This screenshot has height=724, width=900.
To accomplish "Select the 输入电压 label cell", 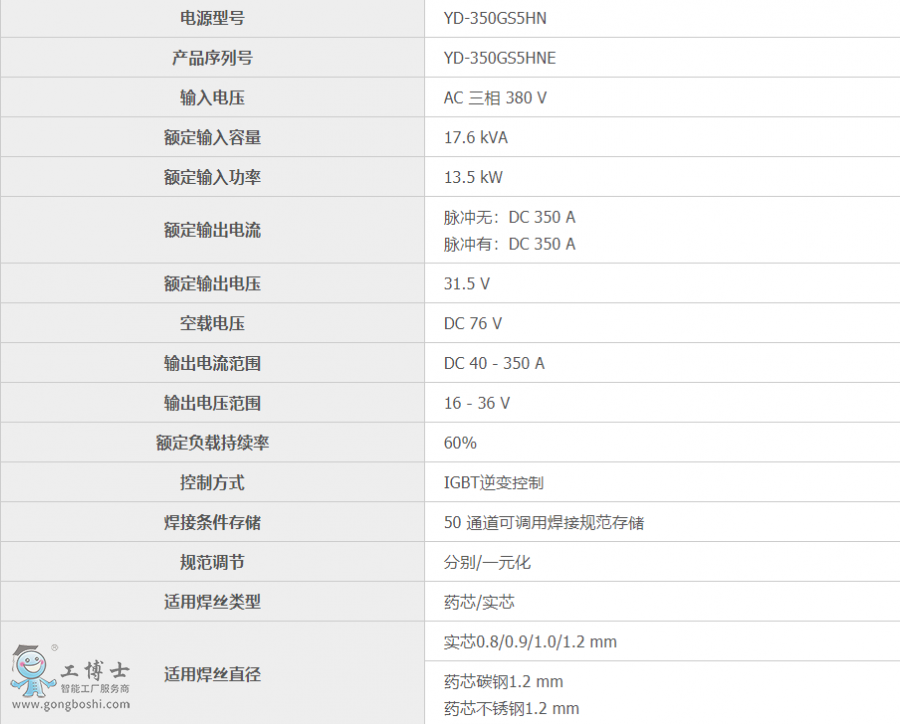I will pos(212,98).
